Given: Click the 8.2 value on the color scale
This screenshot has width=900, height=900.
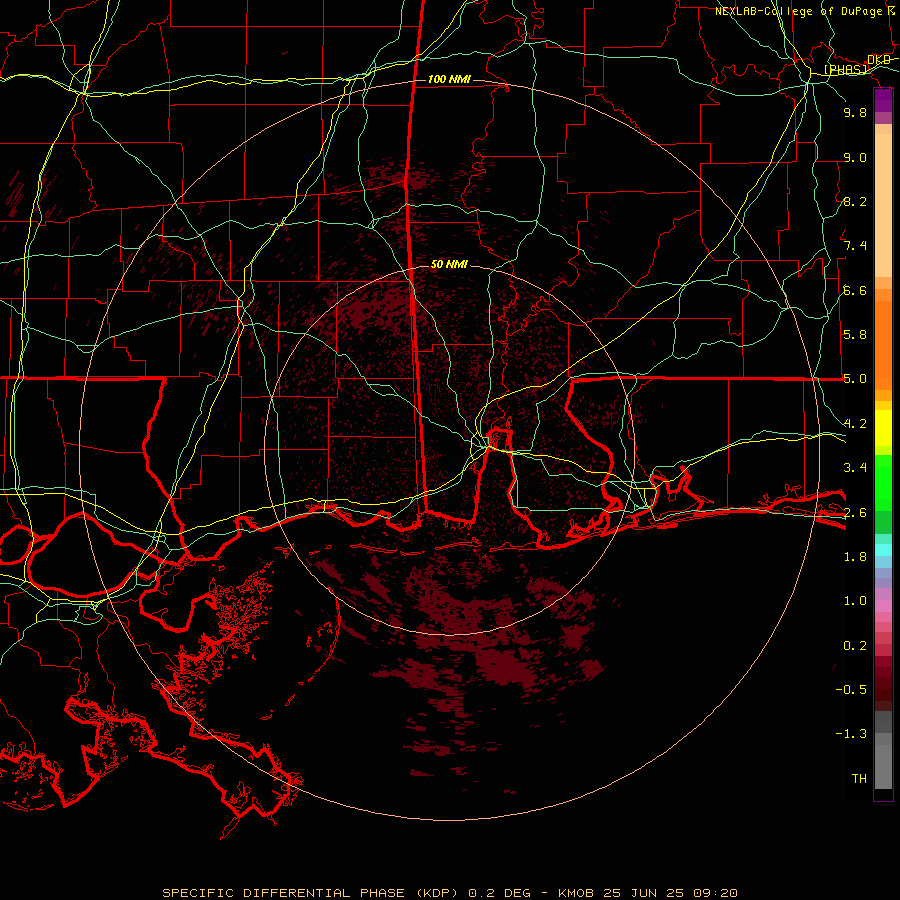Looking at the screenshot, I should (855, 201).
